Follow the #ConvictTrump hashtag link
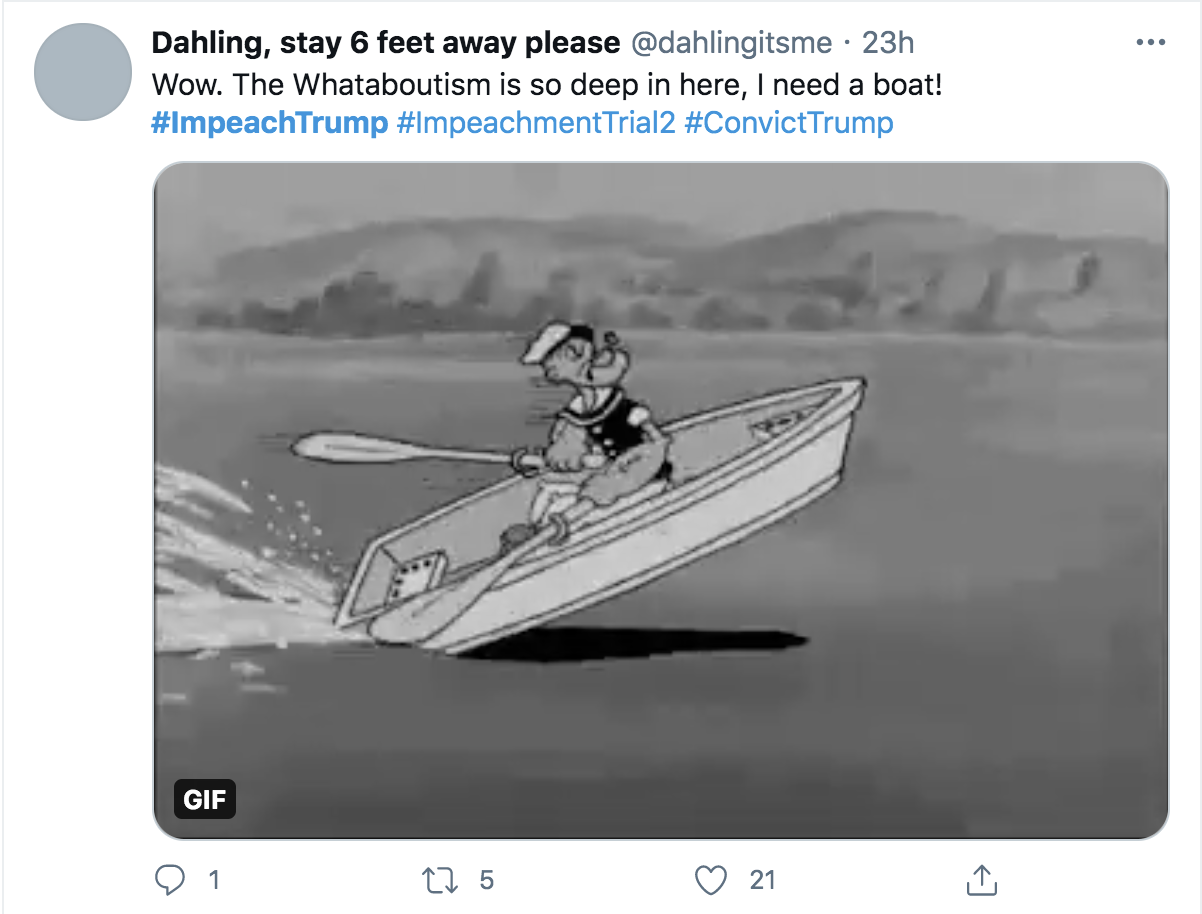1202x914 pixels. click(x=789, y=123)
